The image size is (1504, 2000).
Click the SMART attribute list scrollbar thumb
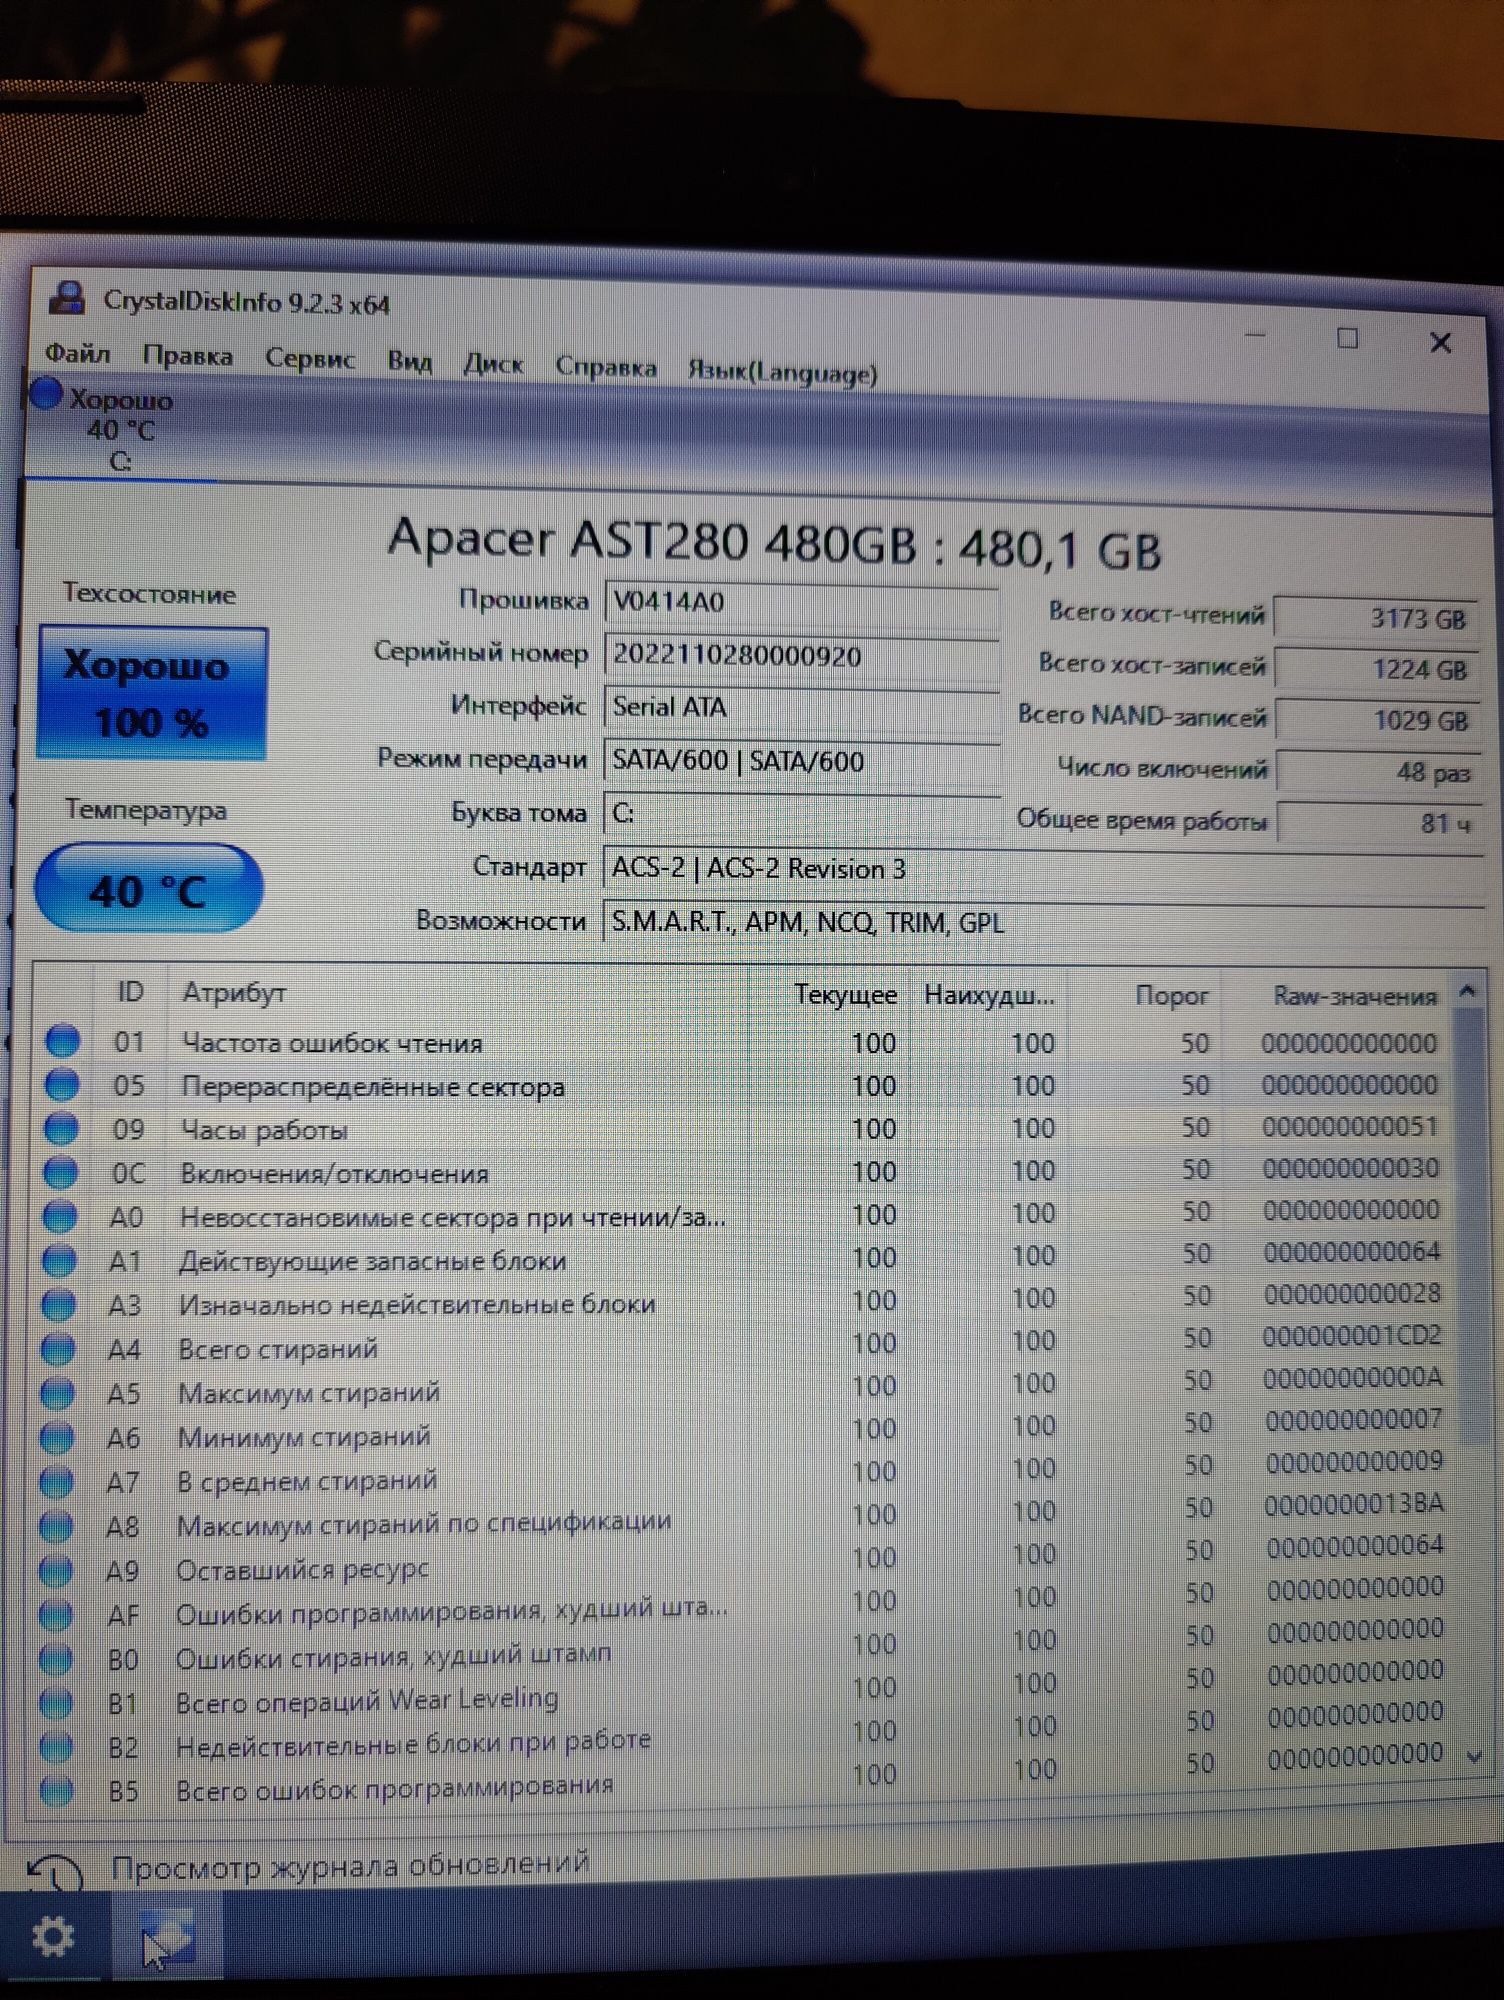pos(1469,1225)
